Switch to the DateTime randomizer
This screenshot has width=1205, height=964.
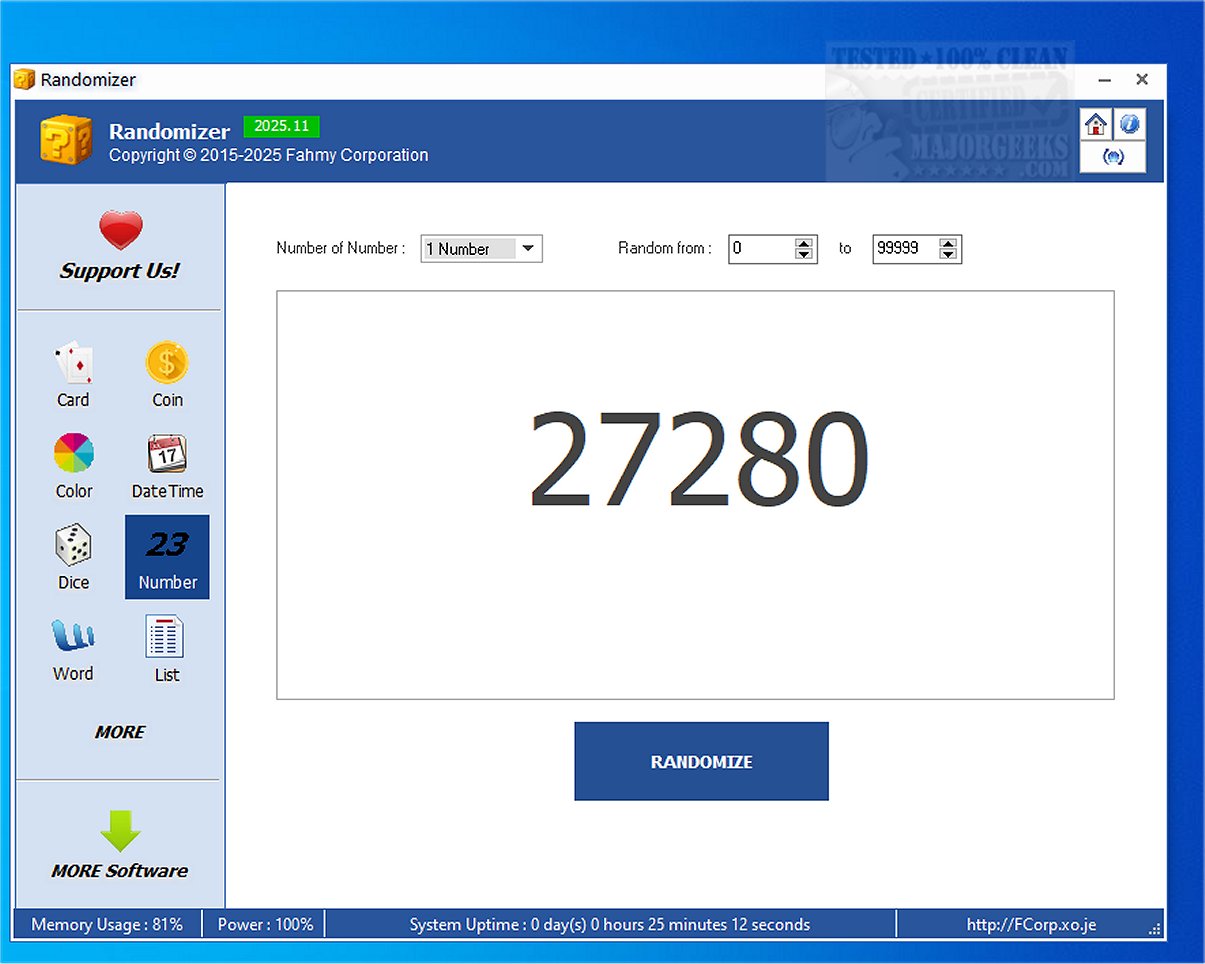pos(167,466)
